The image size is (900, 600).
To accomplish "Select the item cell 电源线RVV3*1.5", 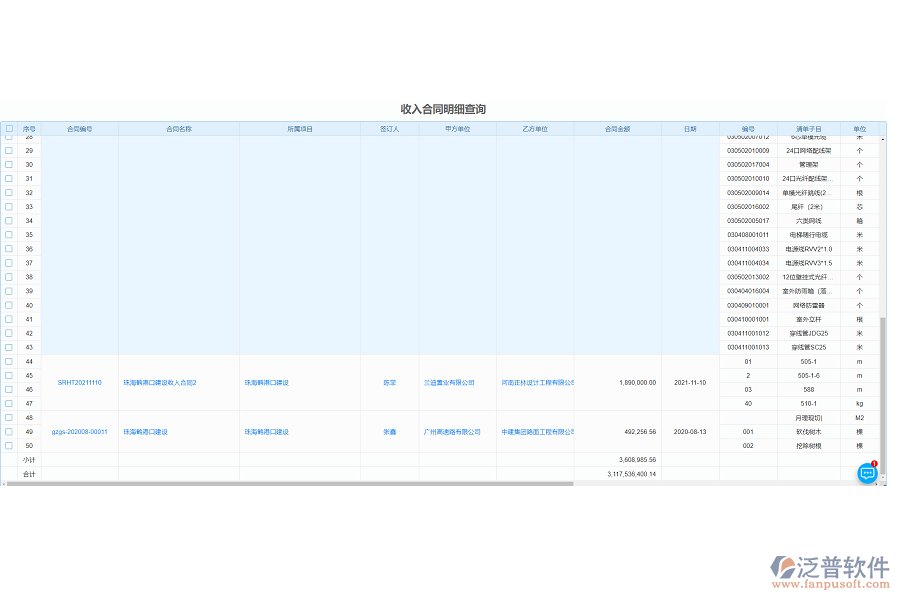I will pyautogui.click(x=809, y=263).
